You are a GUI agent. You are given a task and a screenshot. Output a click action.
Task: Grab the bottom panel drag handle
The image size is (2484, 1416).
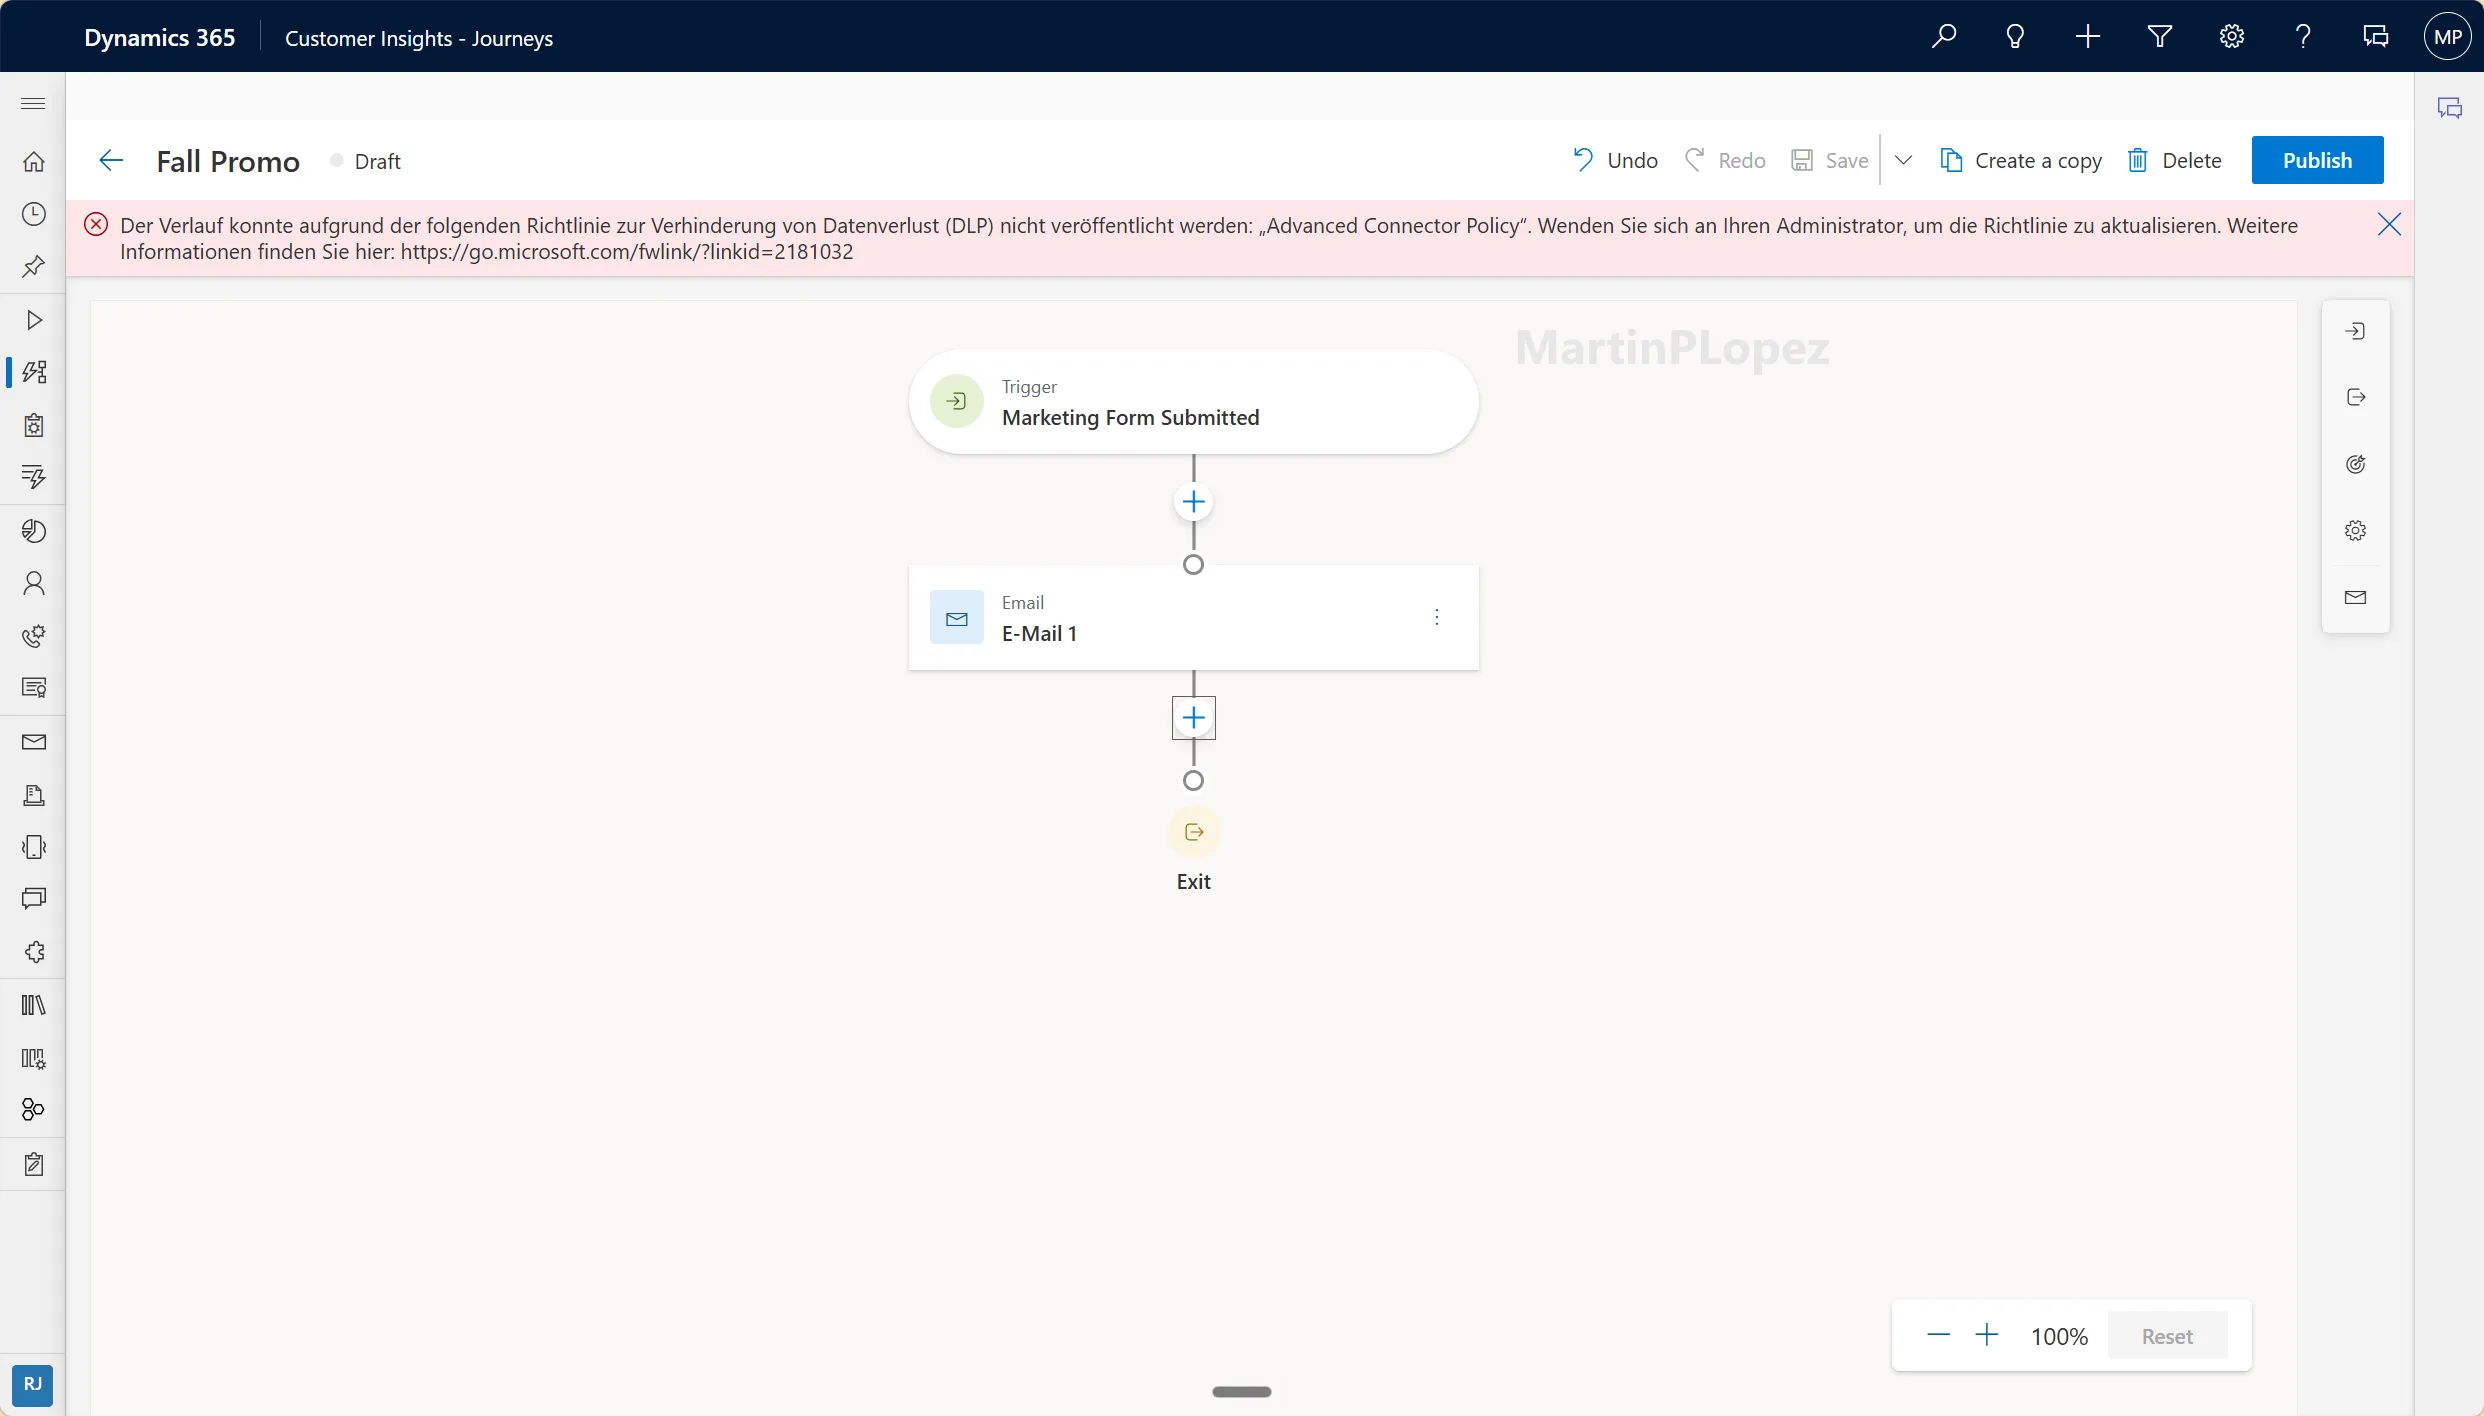(x=1241, y=1391)
